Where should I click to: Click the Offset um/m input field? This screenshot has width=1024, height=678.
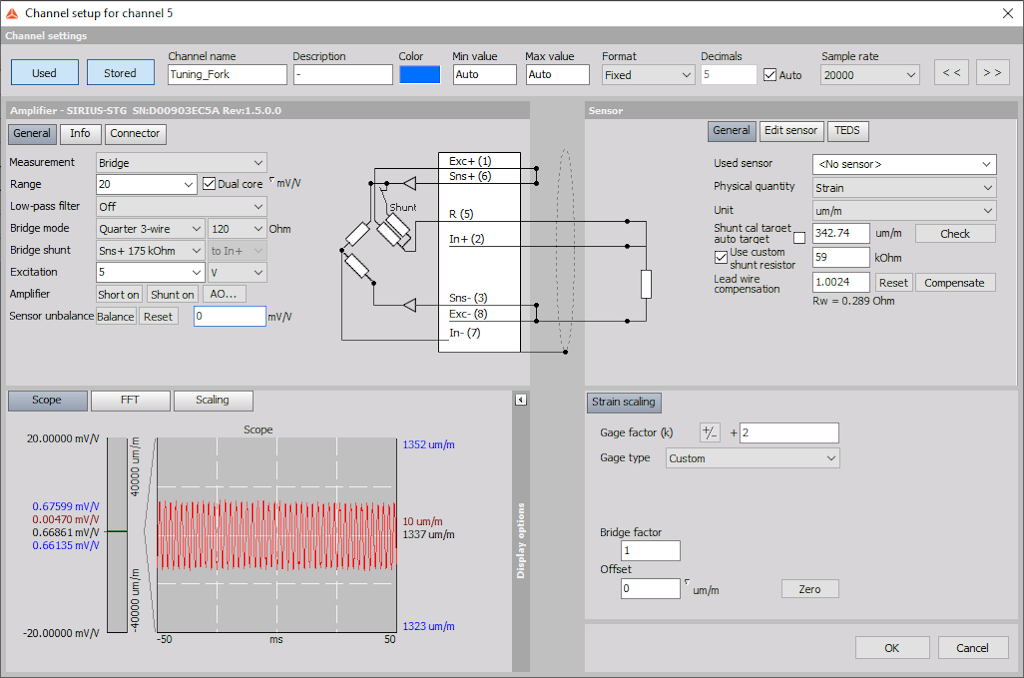click(650, 589)
